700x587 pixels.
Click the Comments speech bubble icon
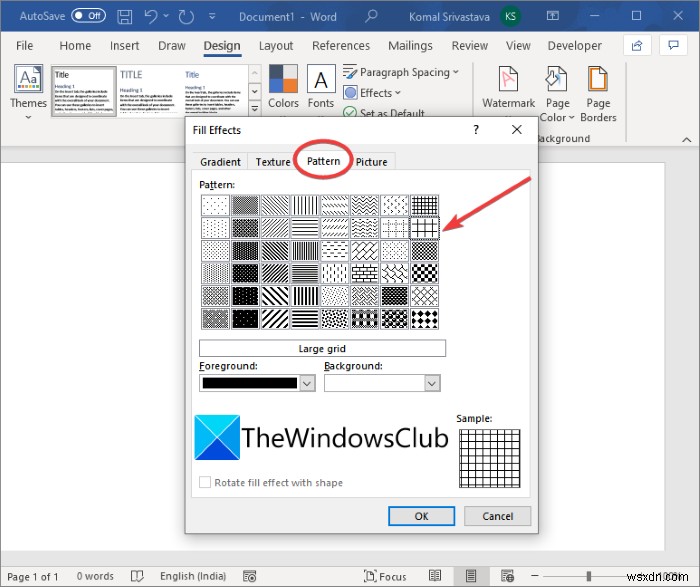coord(673,45)
